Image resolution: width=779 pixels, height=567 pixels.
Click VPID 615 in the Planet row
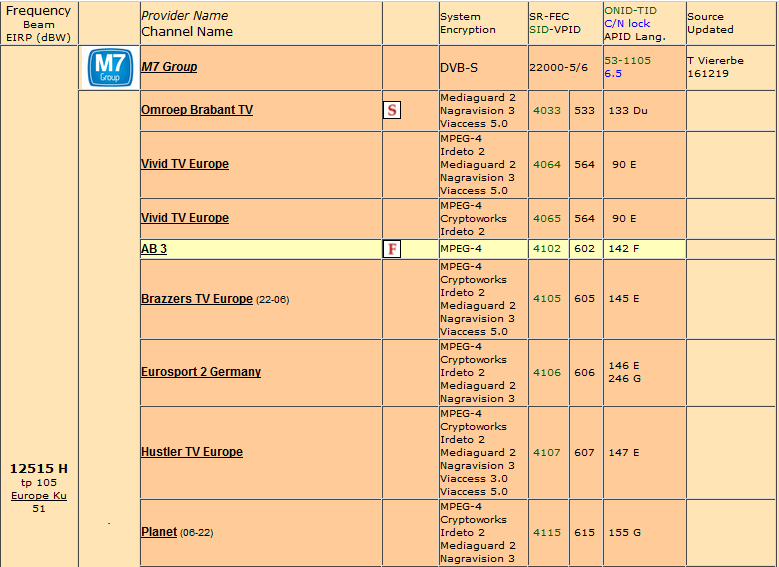click(x=584, y=533)
